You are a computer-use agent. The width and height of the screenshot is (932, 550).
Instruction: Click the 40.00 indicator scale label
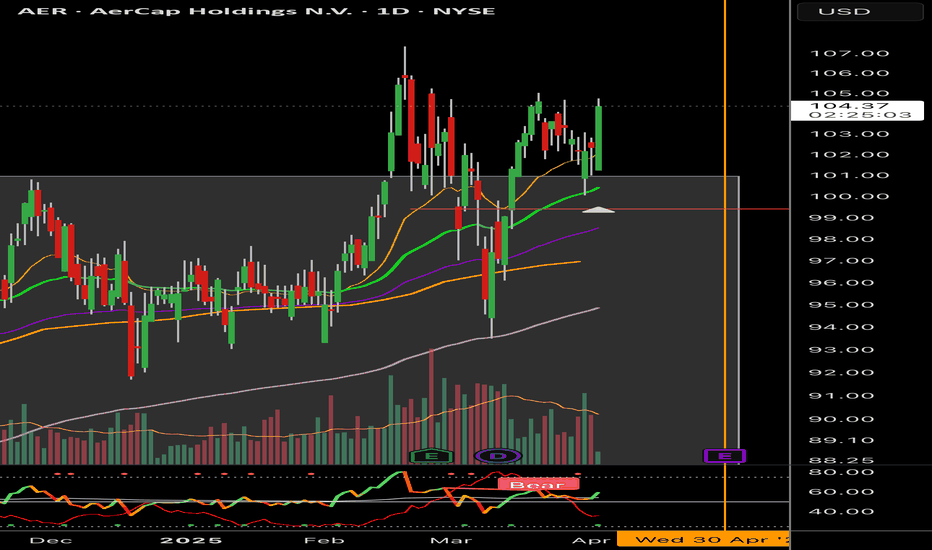point(842,511)
